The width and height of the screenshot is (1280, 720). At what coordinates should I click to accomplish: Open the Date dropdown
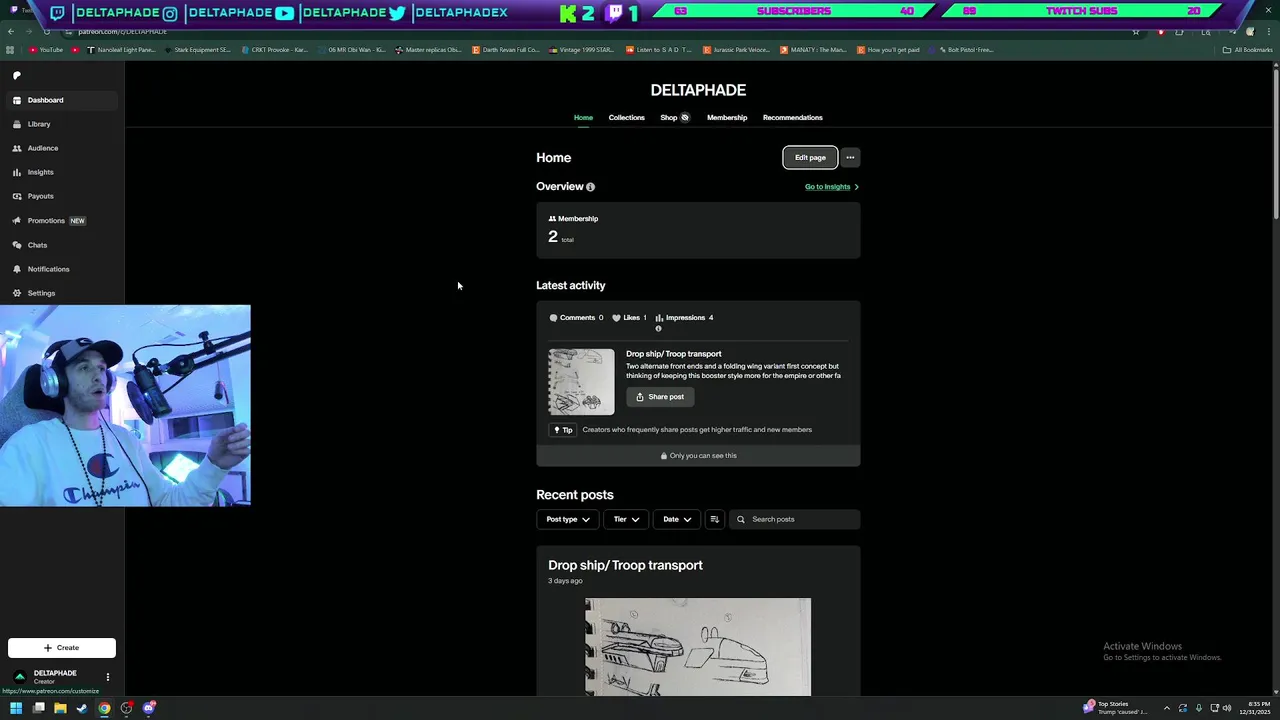677,519
